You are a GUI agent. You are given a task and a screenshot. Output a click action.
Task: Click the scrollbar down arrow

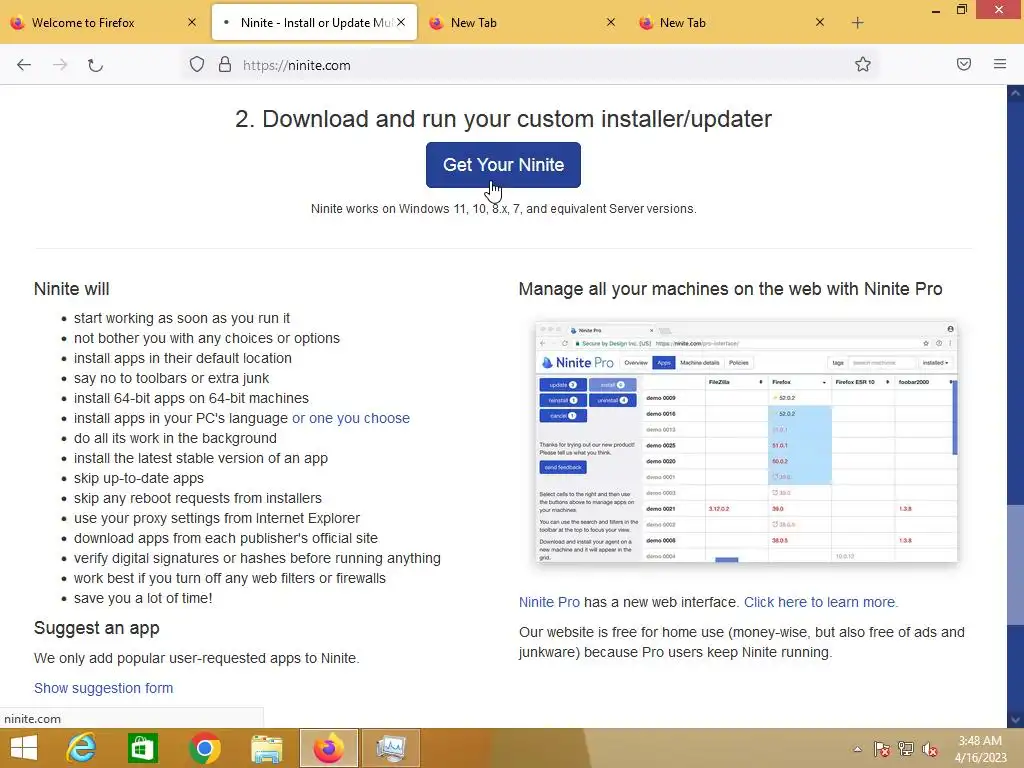pos(1015,720)
